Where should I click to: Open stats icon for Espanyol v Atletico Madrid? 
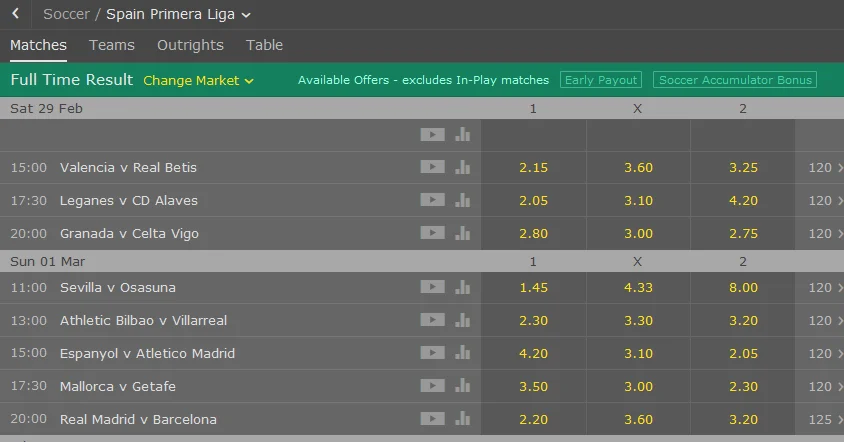(x=462, y=354)
